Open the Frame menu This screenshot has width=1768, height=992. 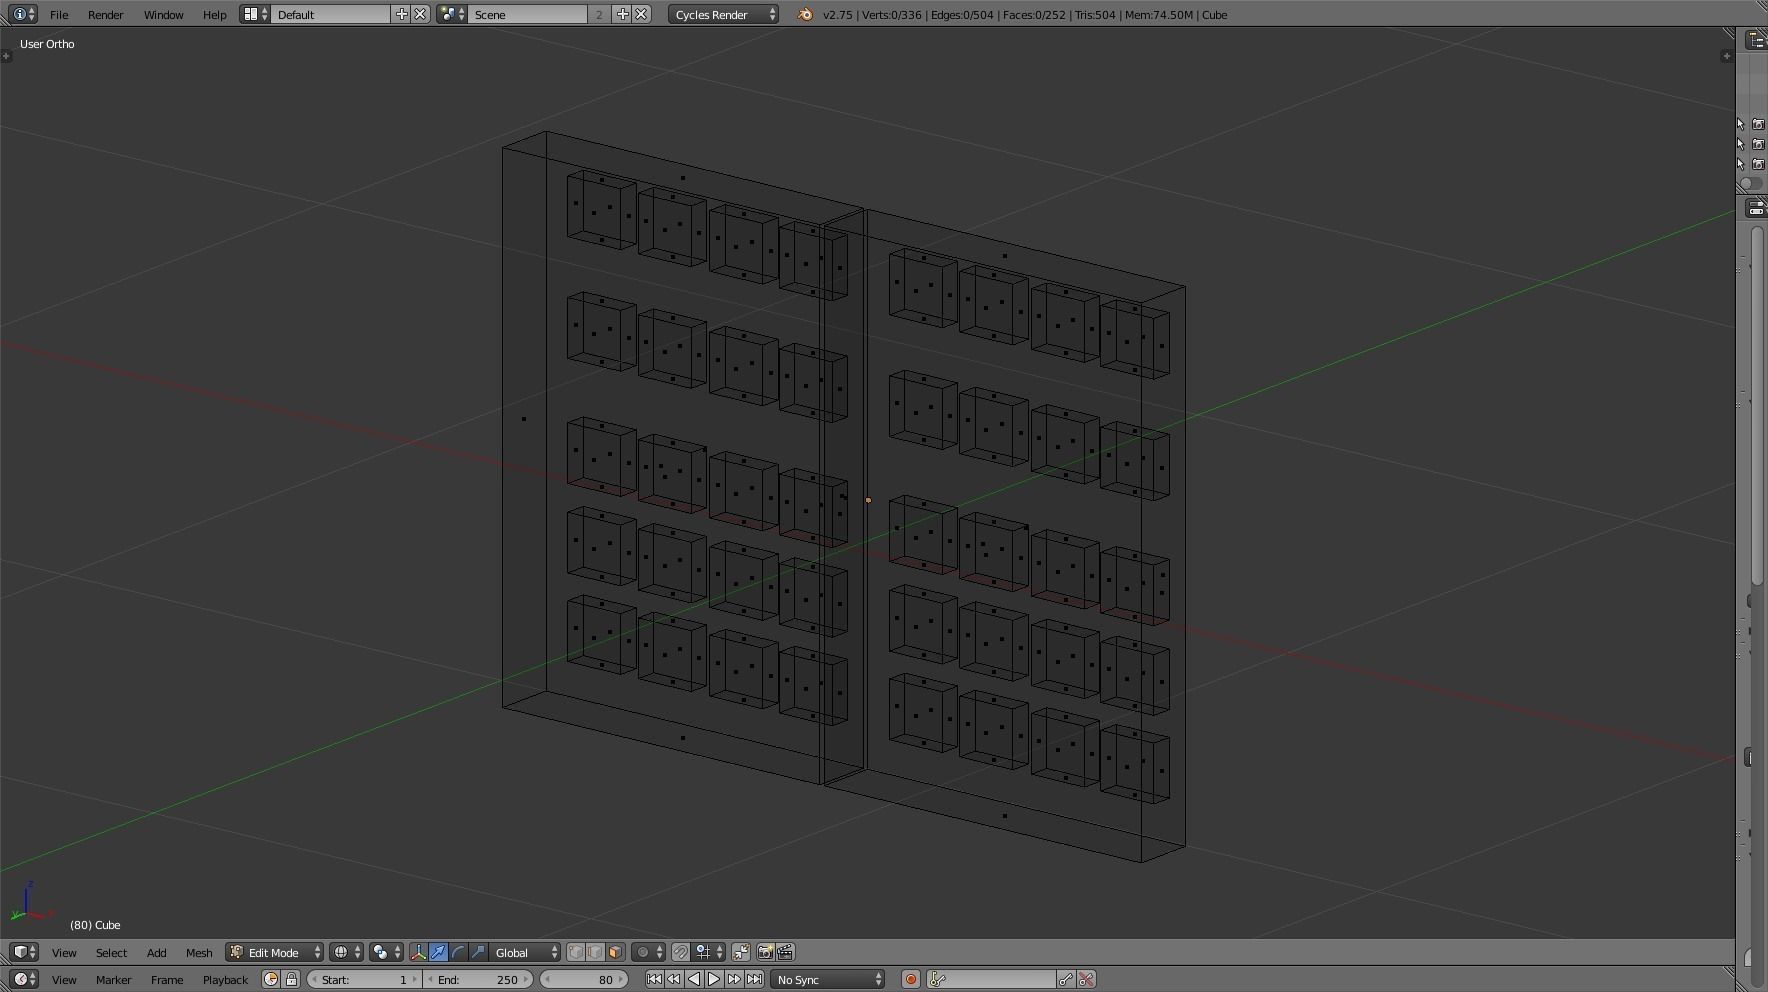(x=167, y=980)
